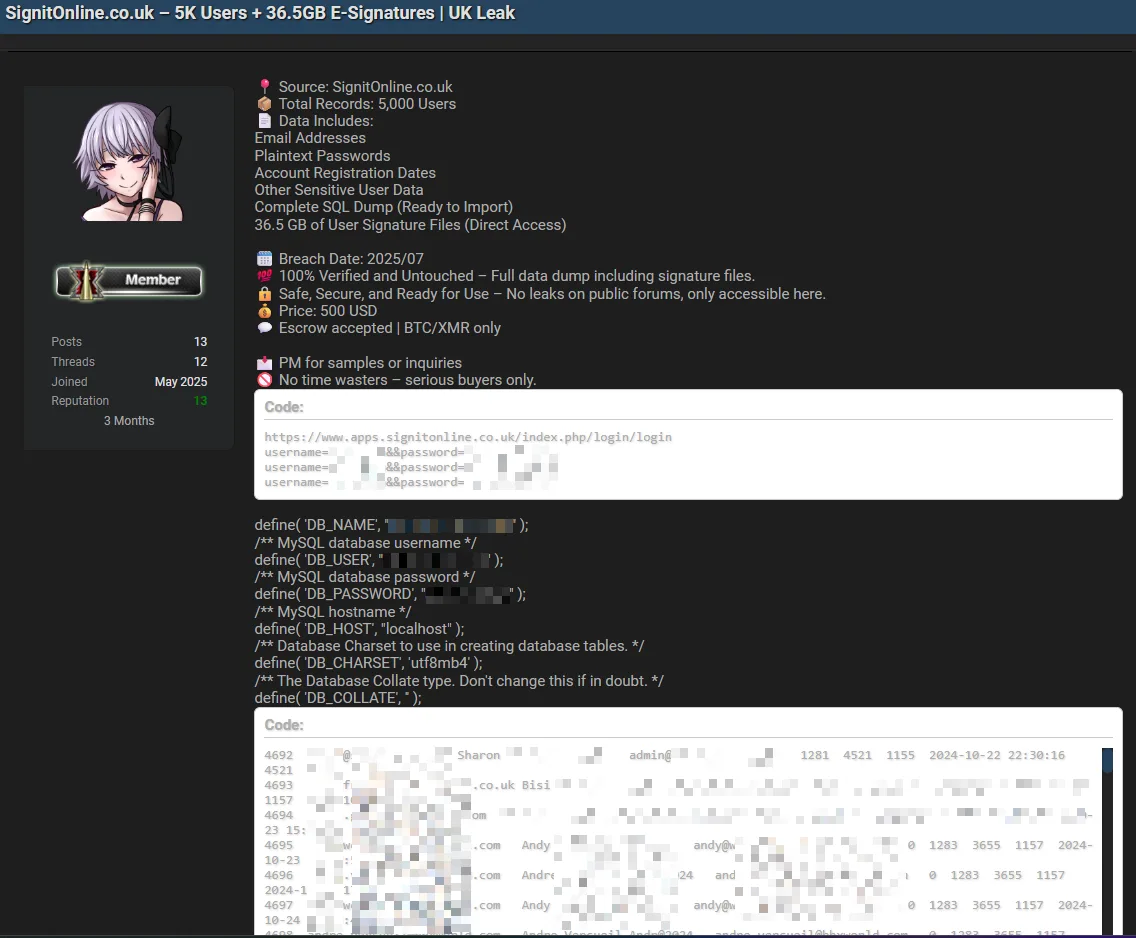Viewport: 1136px width, 938px height.
Task: Open the poster's anime avatar image
Action: pos(128,161)
